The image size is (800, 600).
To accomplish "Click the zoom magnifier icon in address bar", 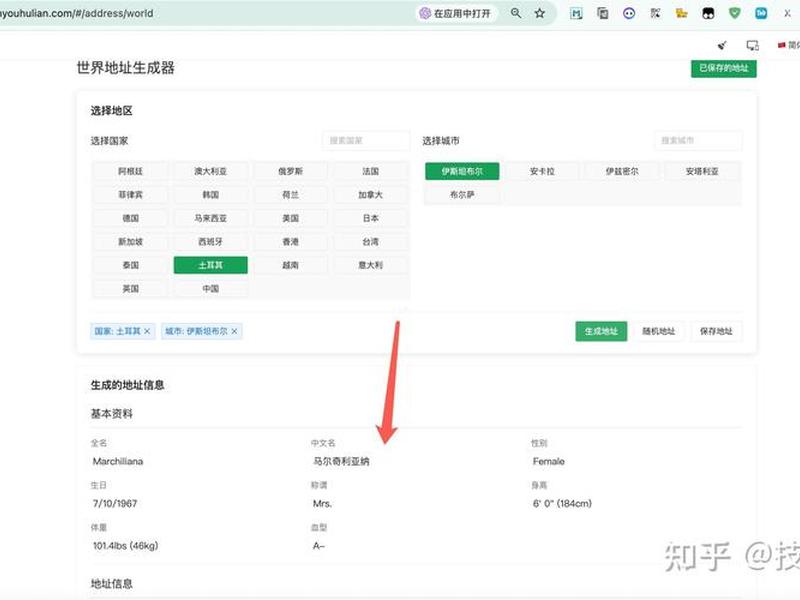I will 516,13.
